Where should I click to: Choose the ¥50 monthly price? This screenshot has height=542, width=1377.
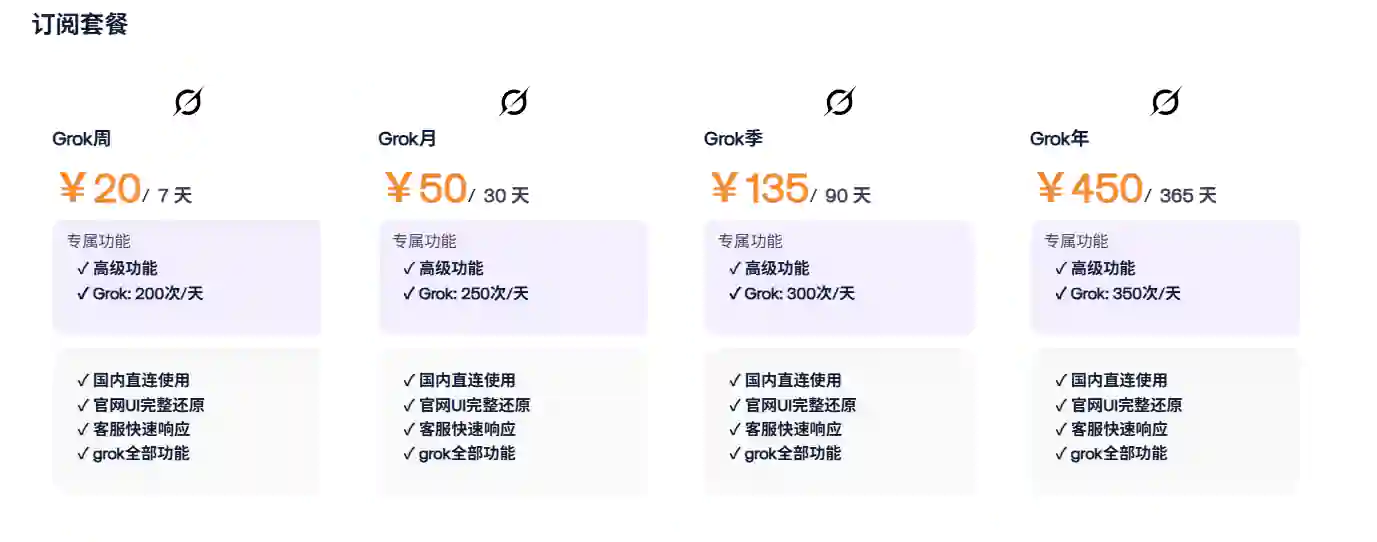point(426,188)
